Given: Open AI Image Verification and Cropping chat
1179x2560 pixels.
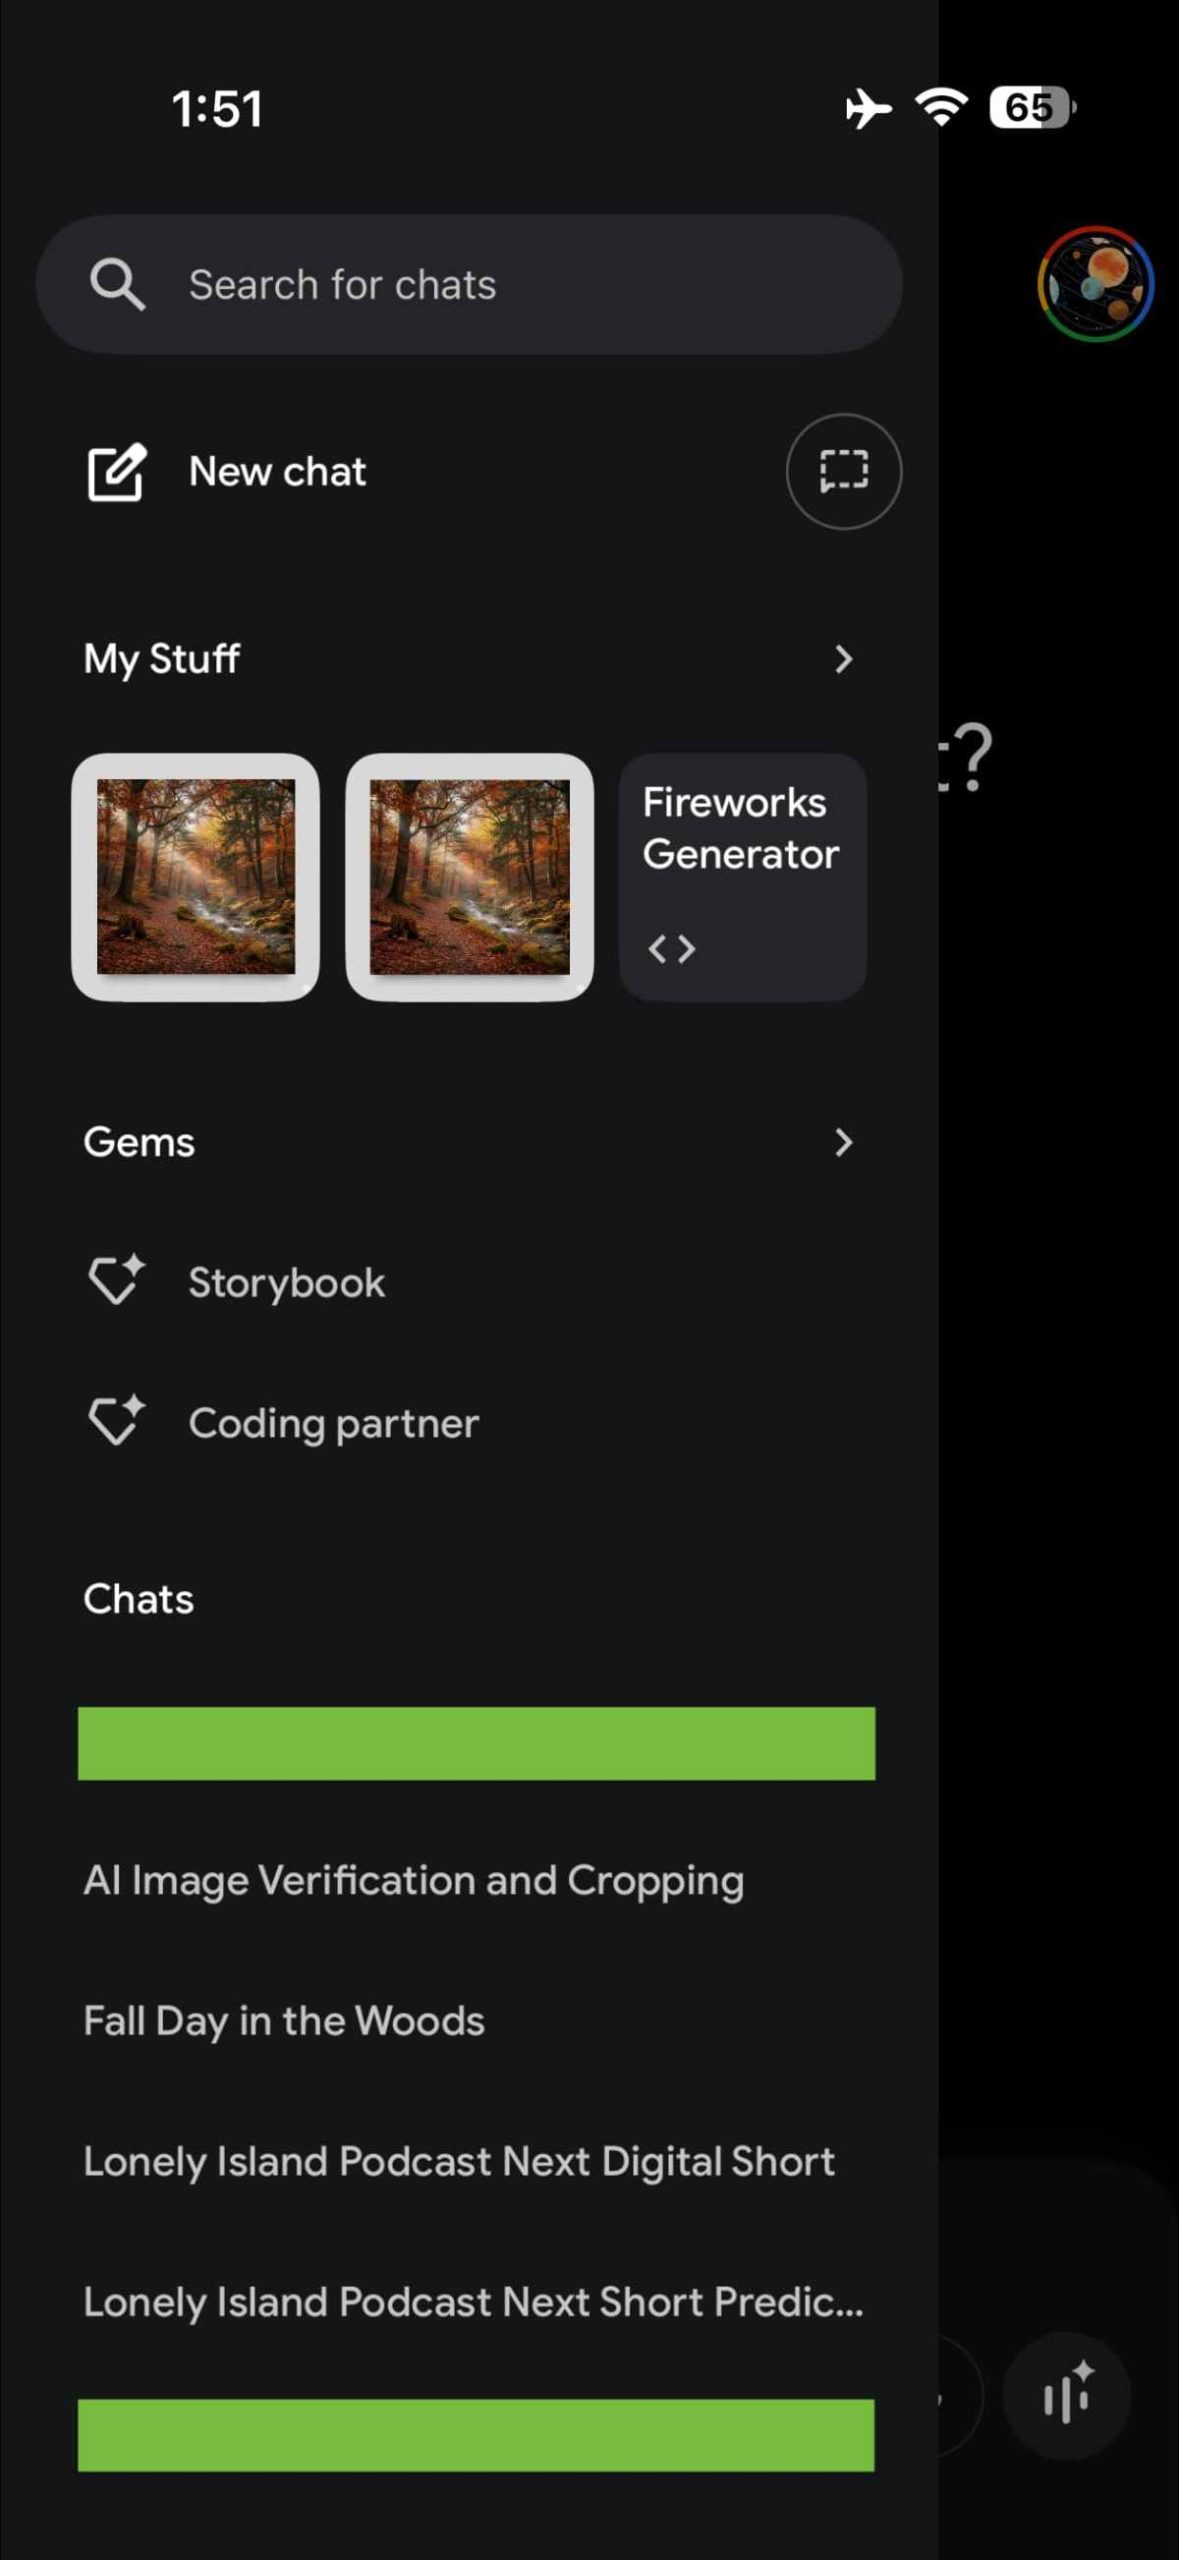Looking at the screenshot, I should 413,1881.
